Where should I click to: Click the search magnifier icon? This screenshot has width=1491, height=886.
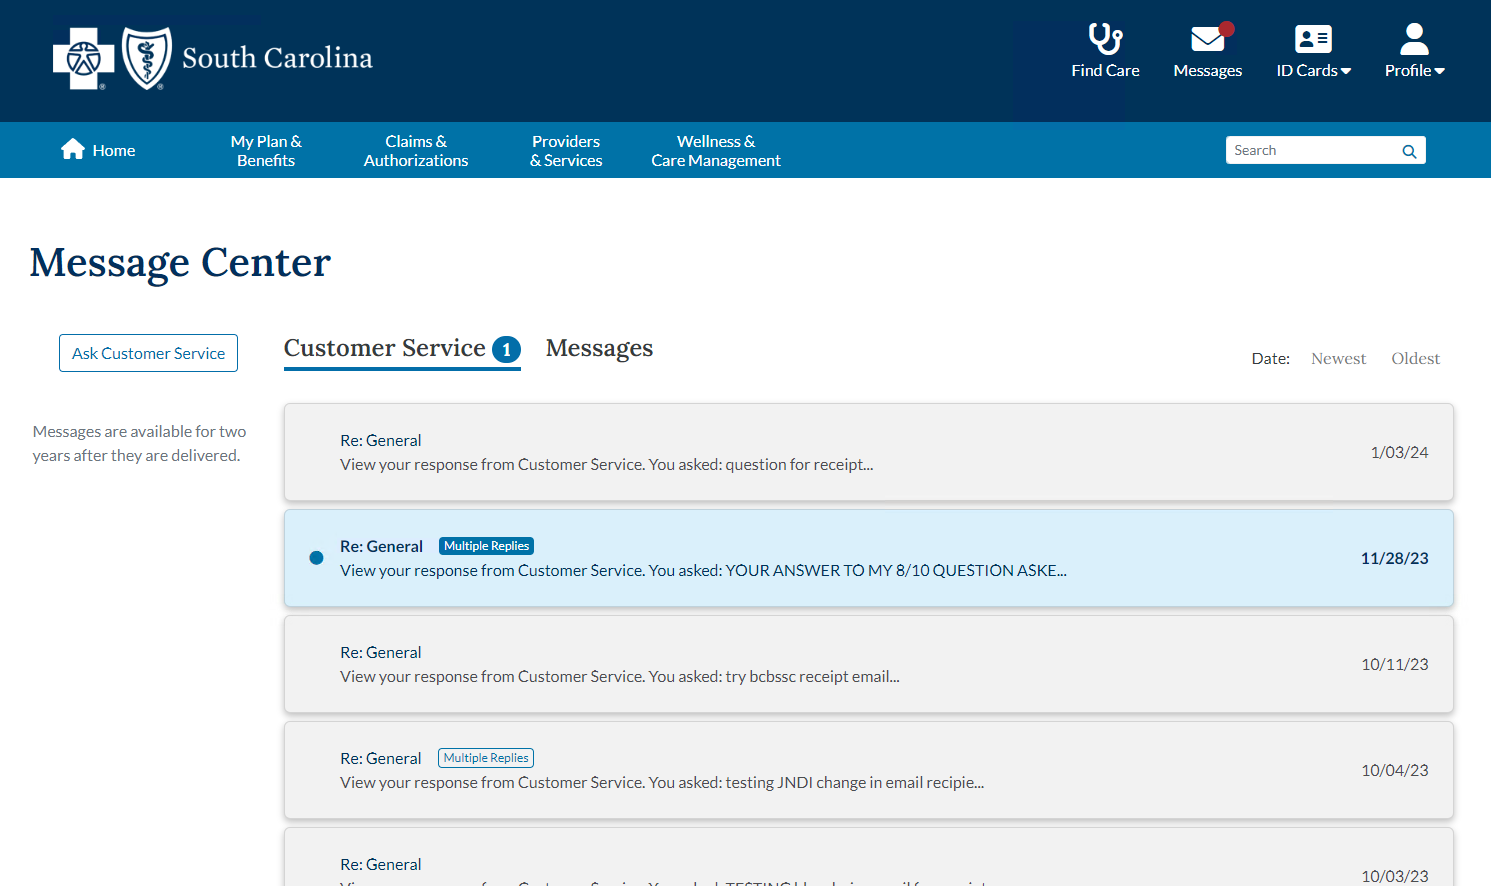(x=1409, y=151)
